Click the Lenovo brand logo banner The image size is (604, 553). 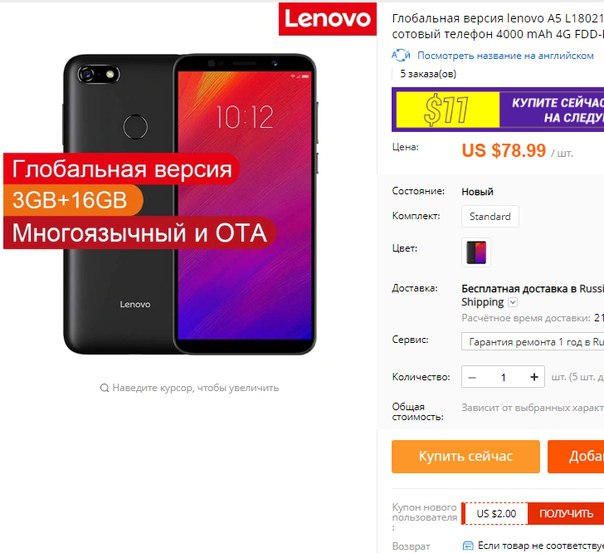point(327,19)
